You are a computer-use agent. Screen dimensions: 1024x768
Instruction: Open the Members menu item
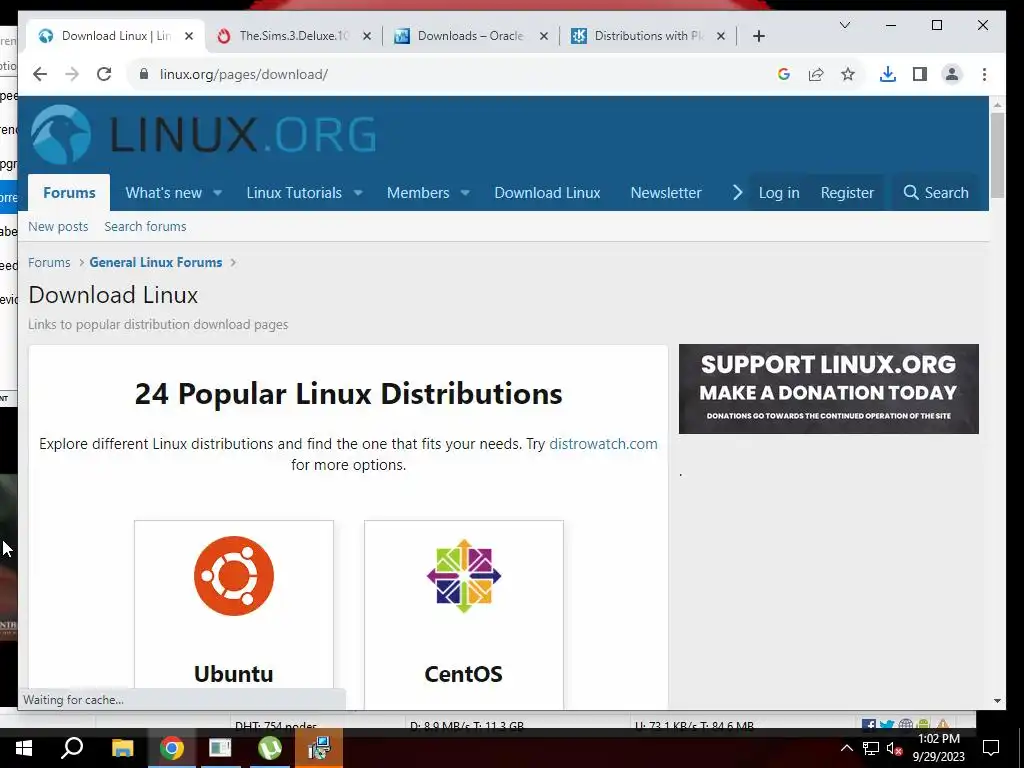point(418,193)
